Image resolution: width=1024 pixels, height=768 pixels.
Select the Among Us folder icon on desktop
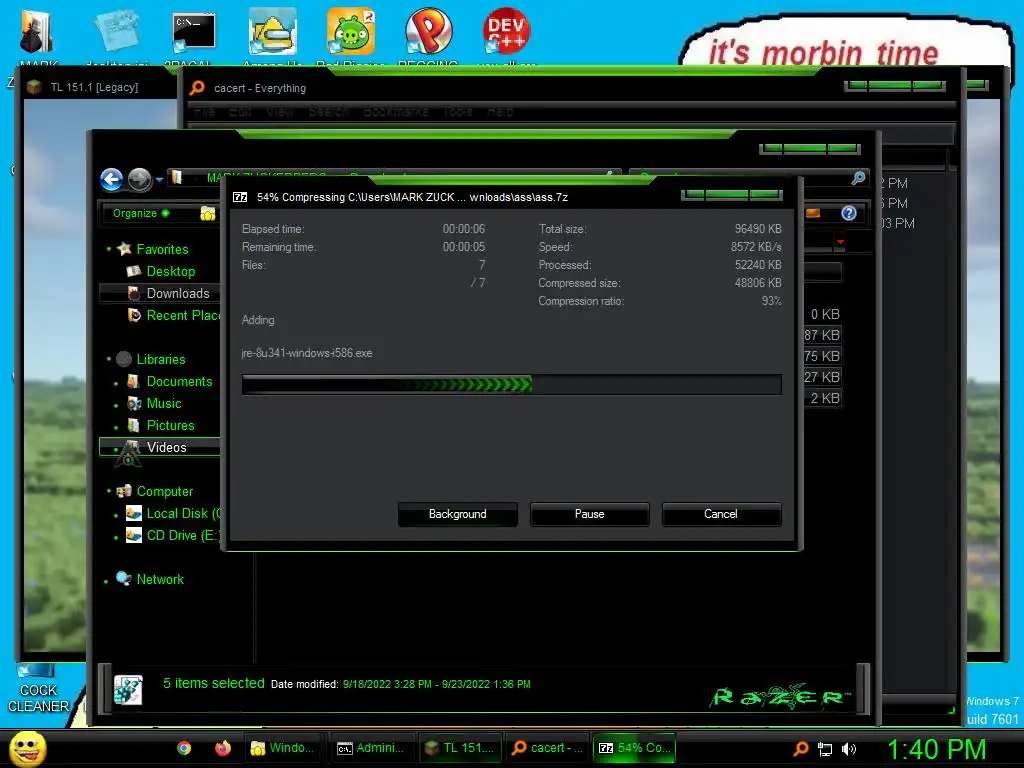pos(272,31)
